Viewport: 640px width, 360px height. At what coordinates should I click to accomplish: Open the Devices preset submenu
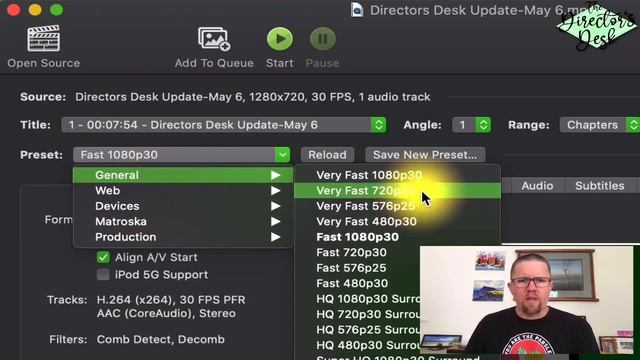[x=183, y=206]
